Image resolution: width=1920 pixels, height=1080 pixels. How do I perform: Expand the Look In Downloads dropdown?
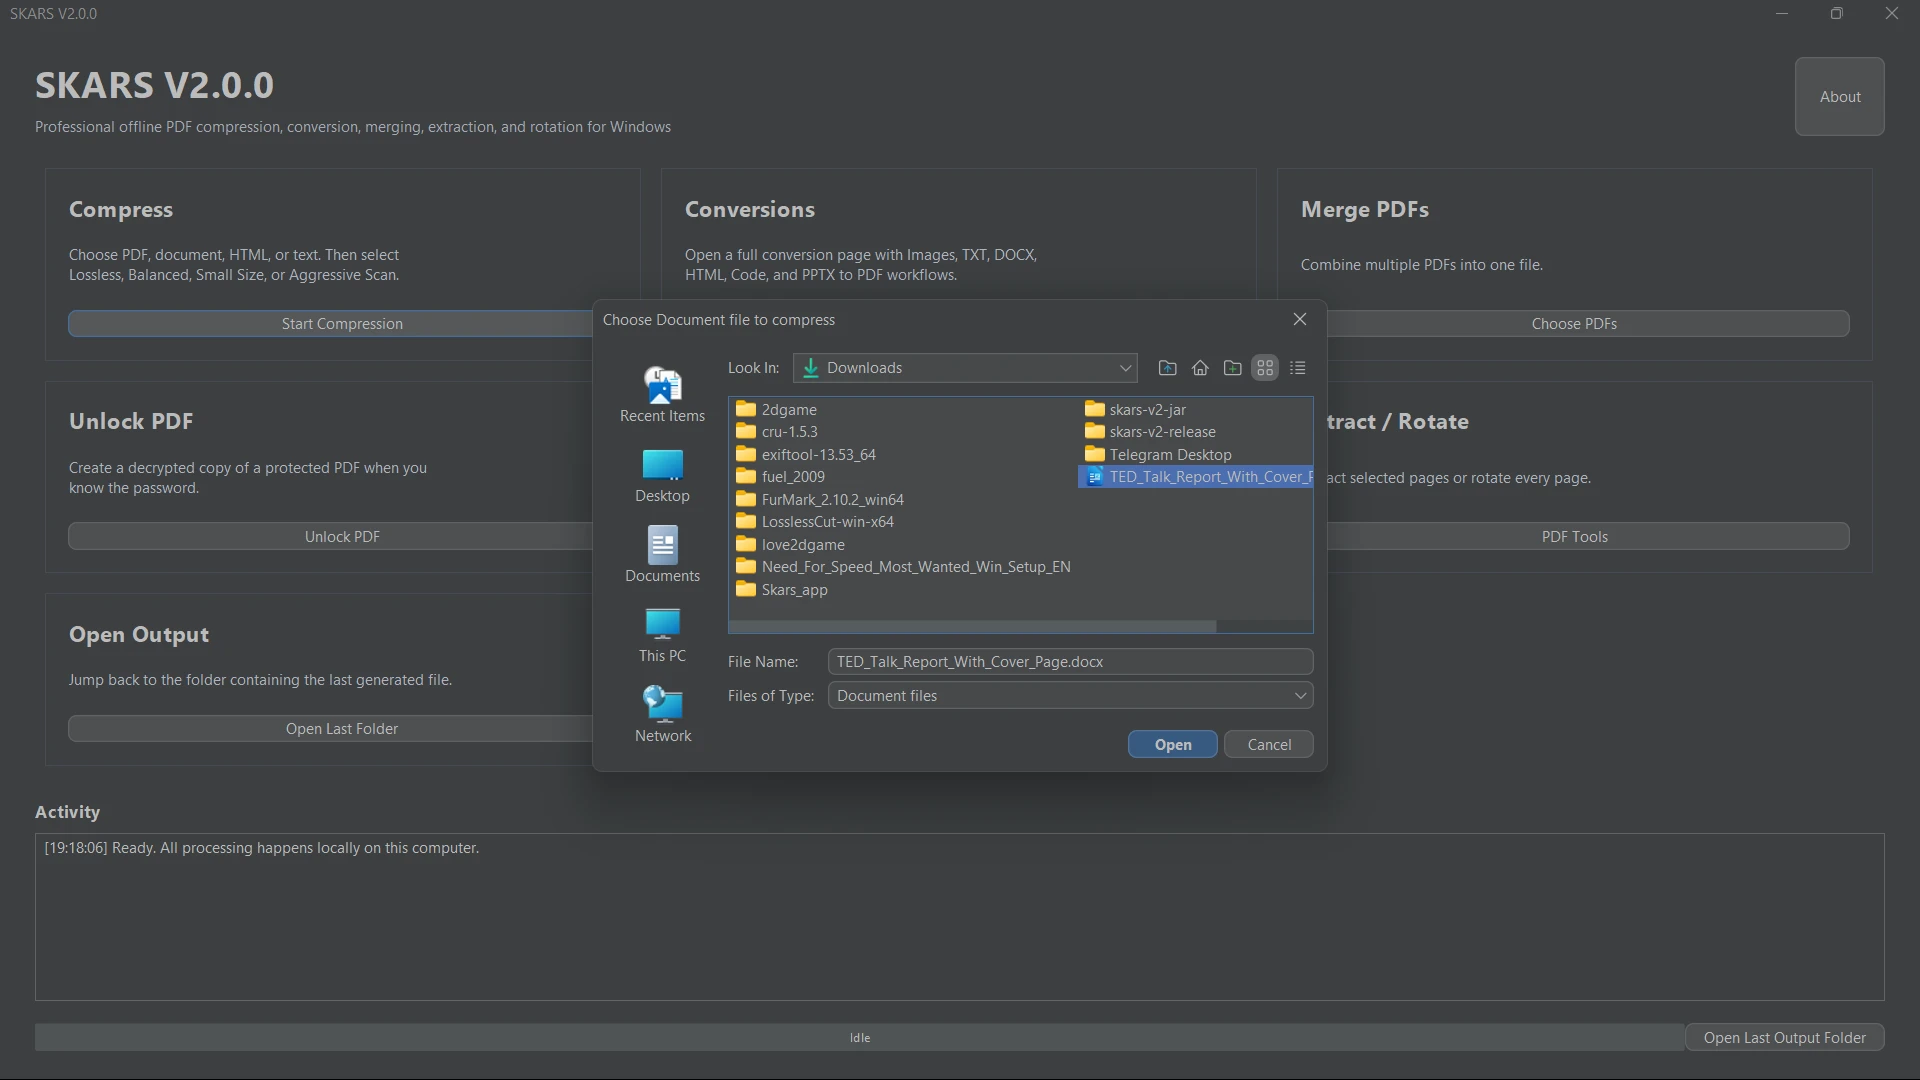tap(965, 368)
